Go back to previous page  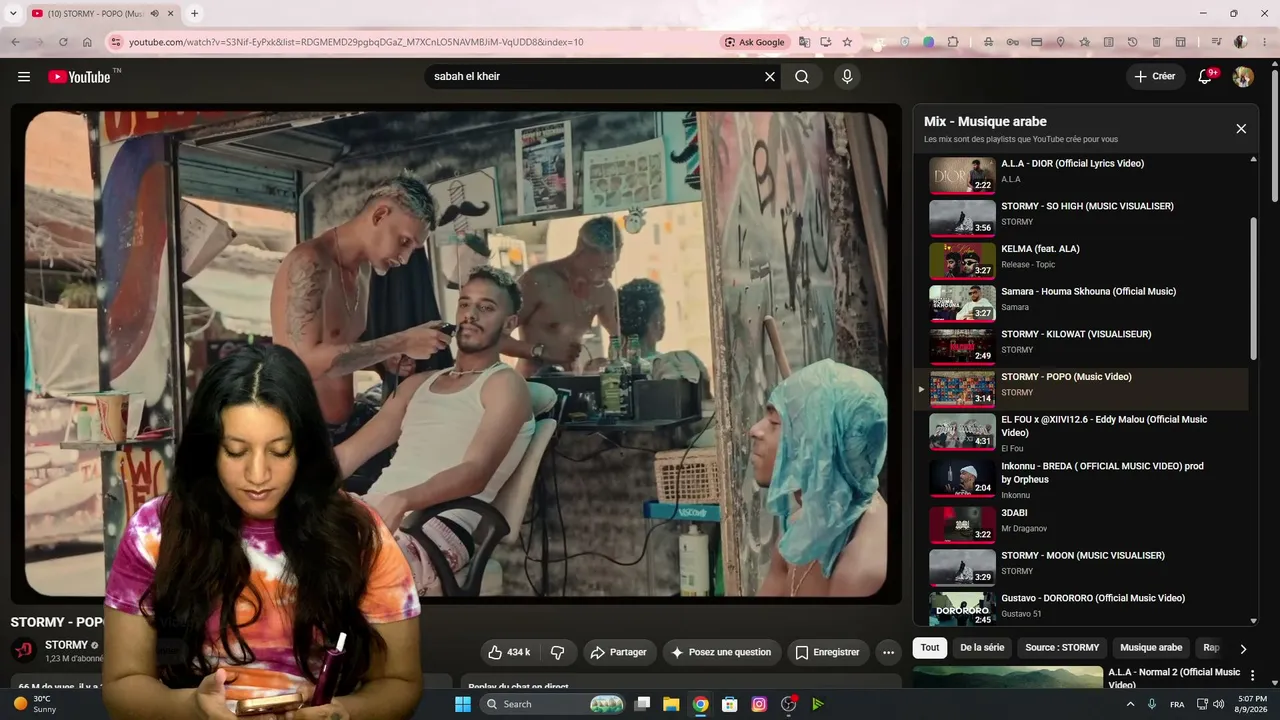pos(15,42)
